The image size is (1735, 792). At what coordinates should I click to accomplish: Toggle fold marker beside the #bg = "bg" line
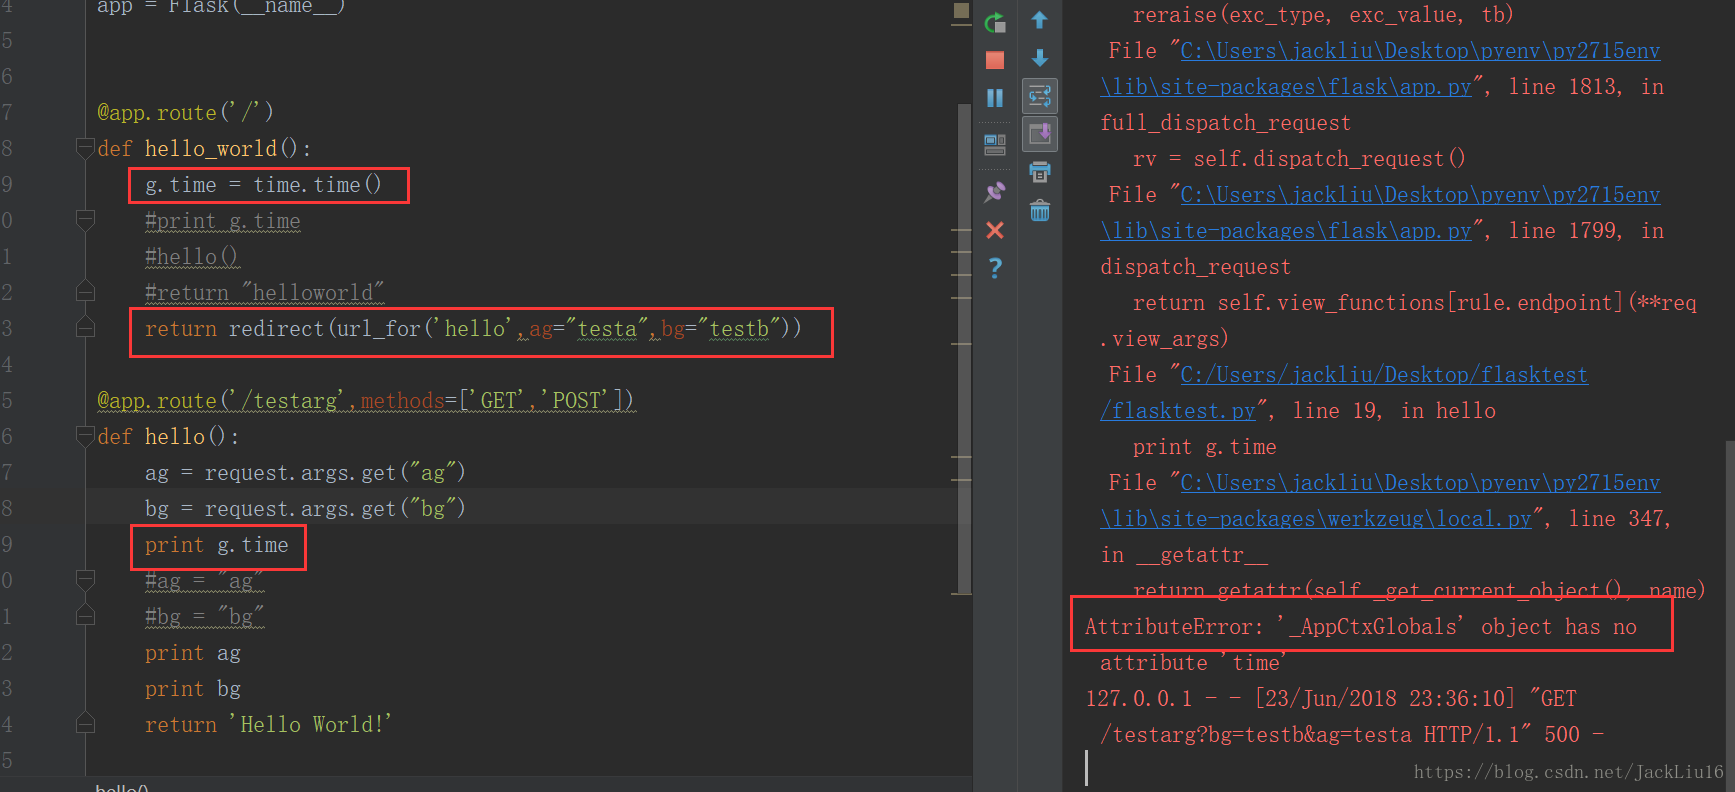pyautogui.click(x=85, y=616)
